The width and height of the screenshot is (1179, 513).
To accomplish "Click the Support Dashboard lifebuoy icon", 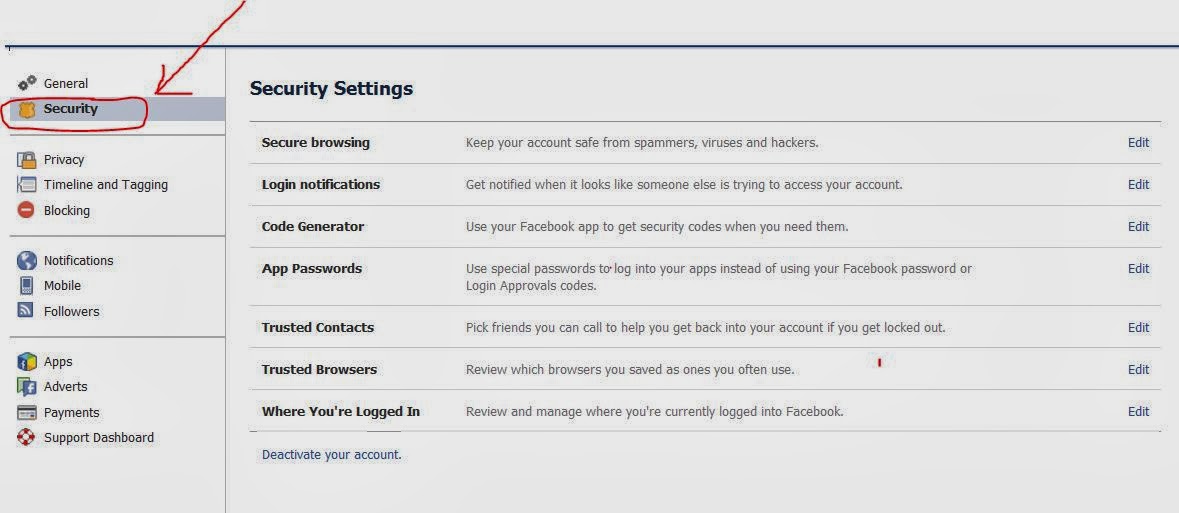I will click(x=26, y=437).
